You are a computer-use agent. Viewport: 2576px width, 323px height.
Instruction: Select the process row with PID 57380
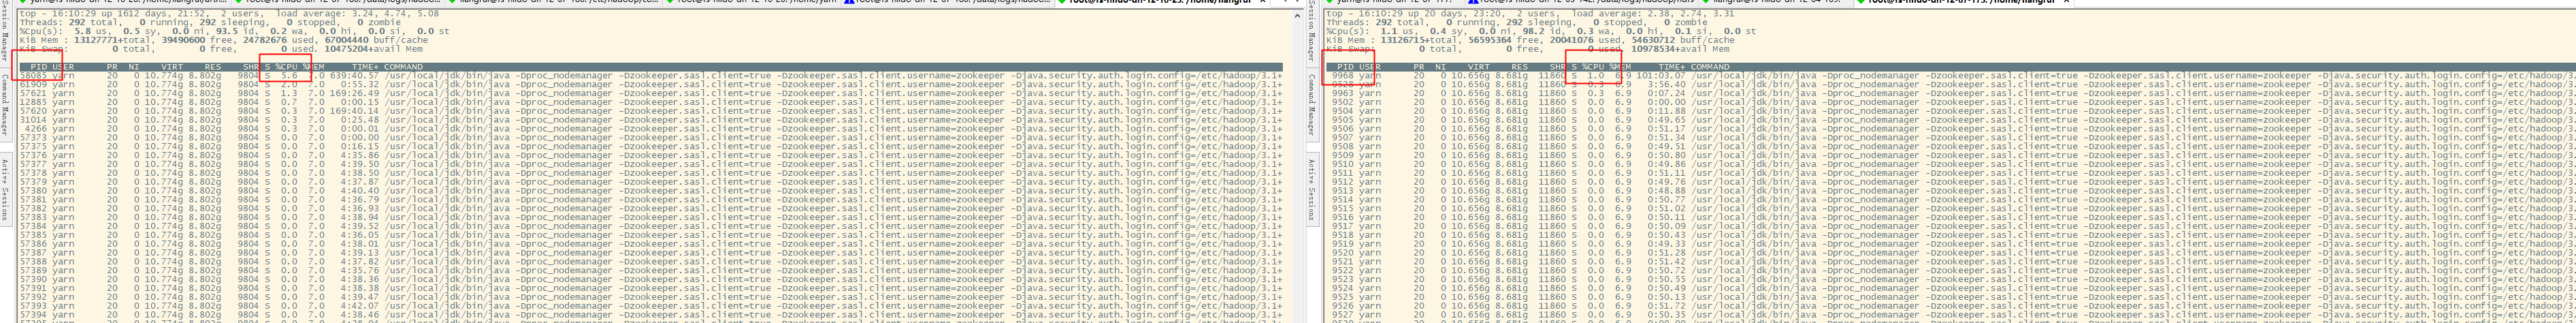pos(650,191)
